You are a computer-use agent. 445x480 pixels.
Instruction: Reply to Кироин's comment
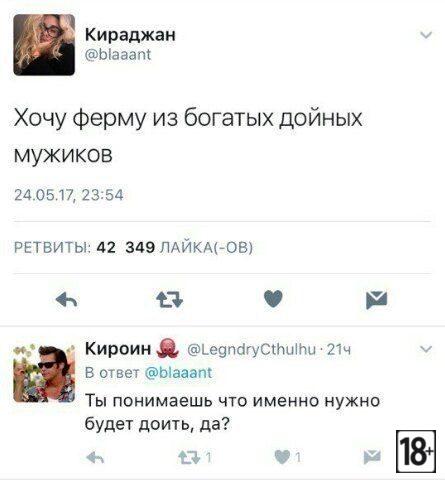[95, 458]
